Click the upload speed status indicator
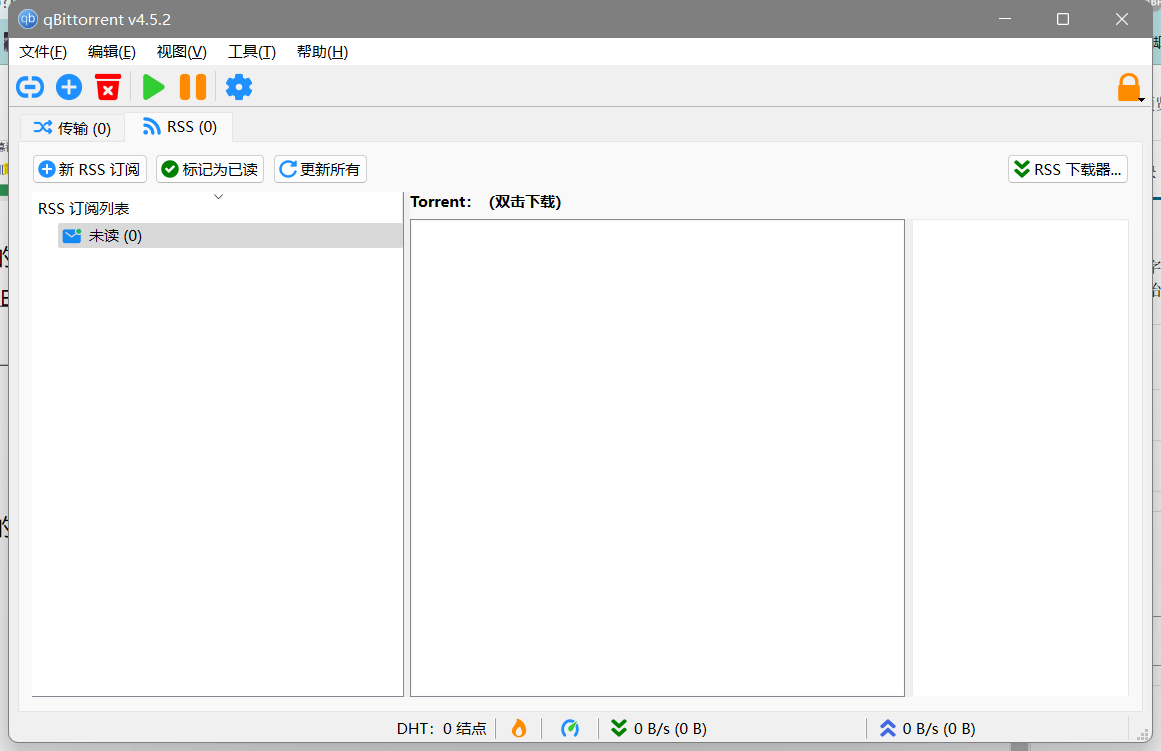Image resolution: width=1161 pixels, height=751 pixels. [x=927, y=728]
